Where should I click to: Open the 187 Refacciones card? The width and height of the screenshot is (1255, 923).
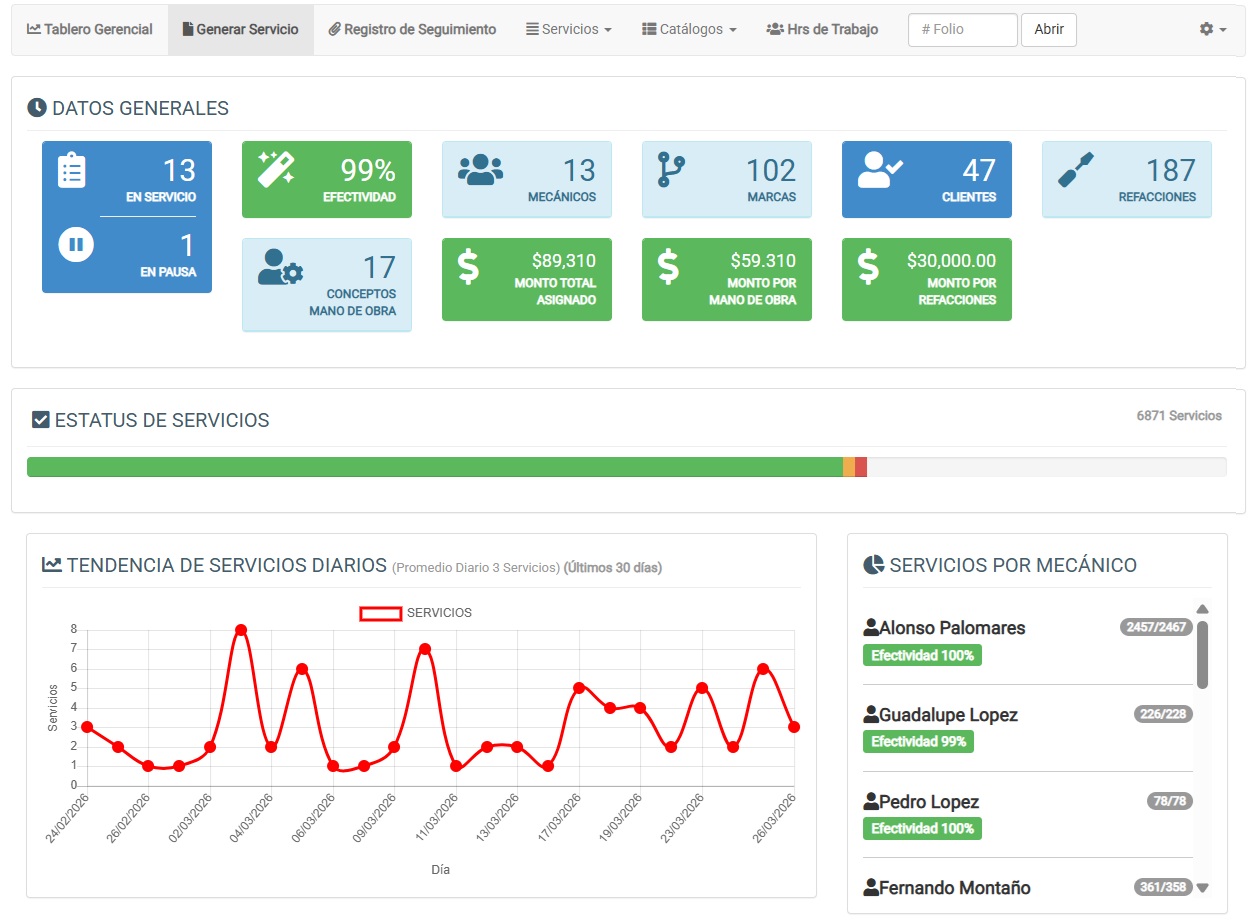[x=1127, y=179]
